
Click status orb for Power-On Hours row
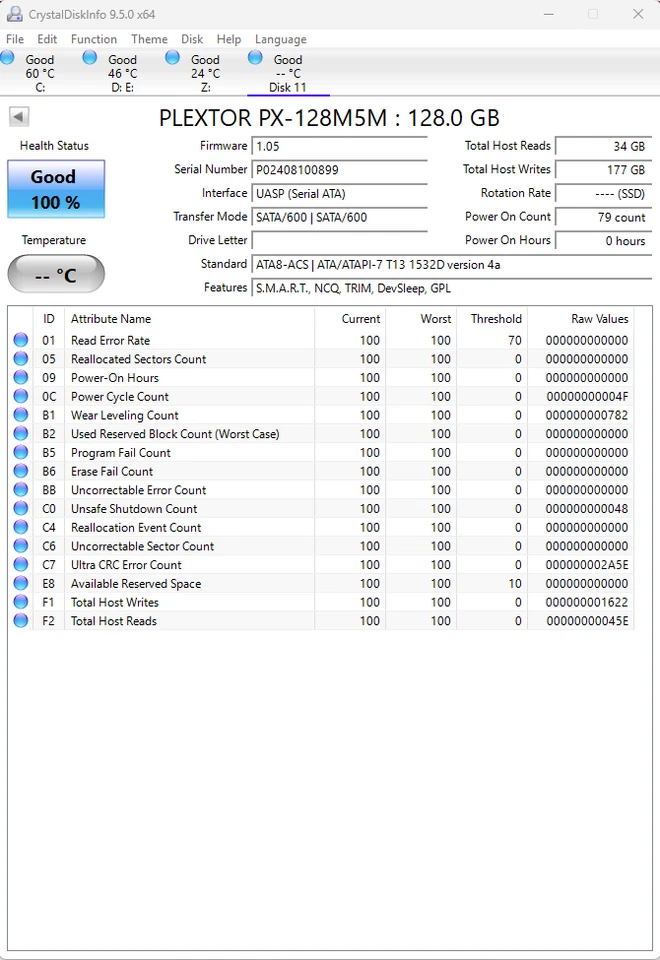pyautogui.click(x=21, y=377)
